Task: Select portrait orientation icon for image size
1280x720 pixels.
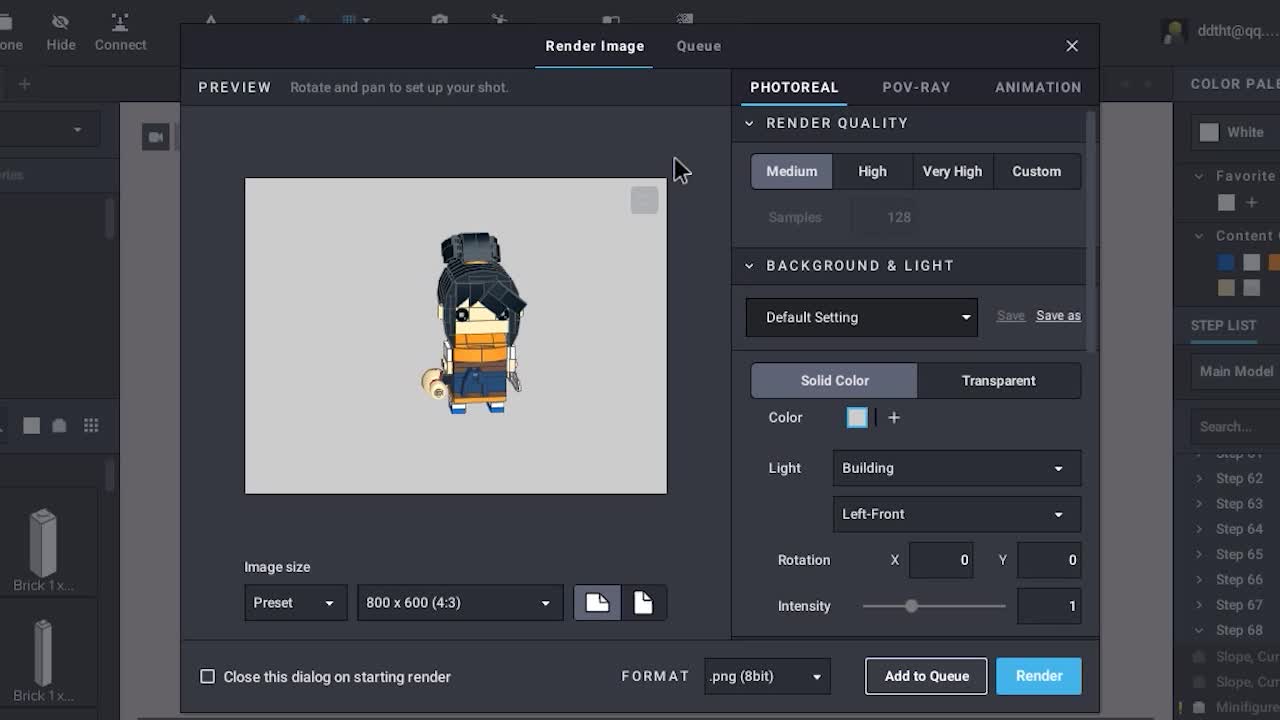Action: (643, 603)
